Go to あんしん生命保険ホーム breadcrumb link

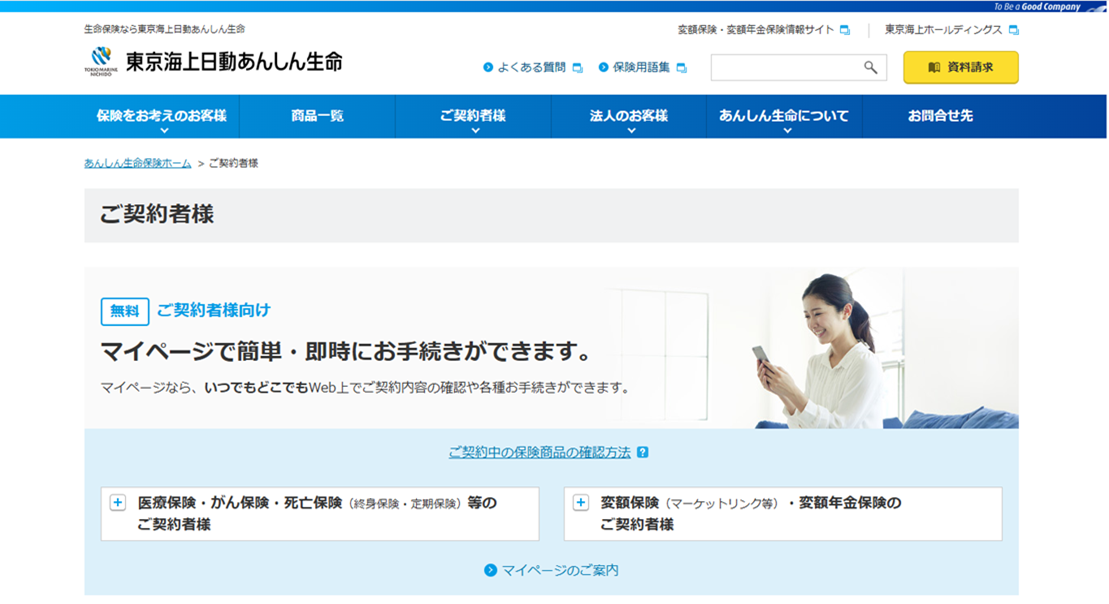click(x=137, y=163)
